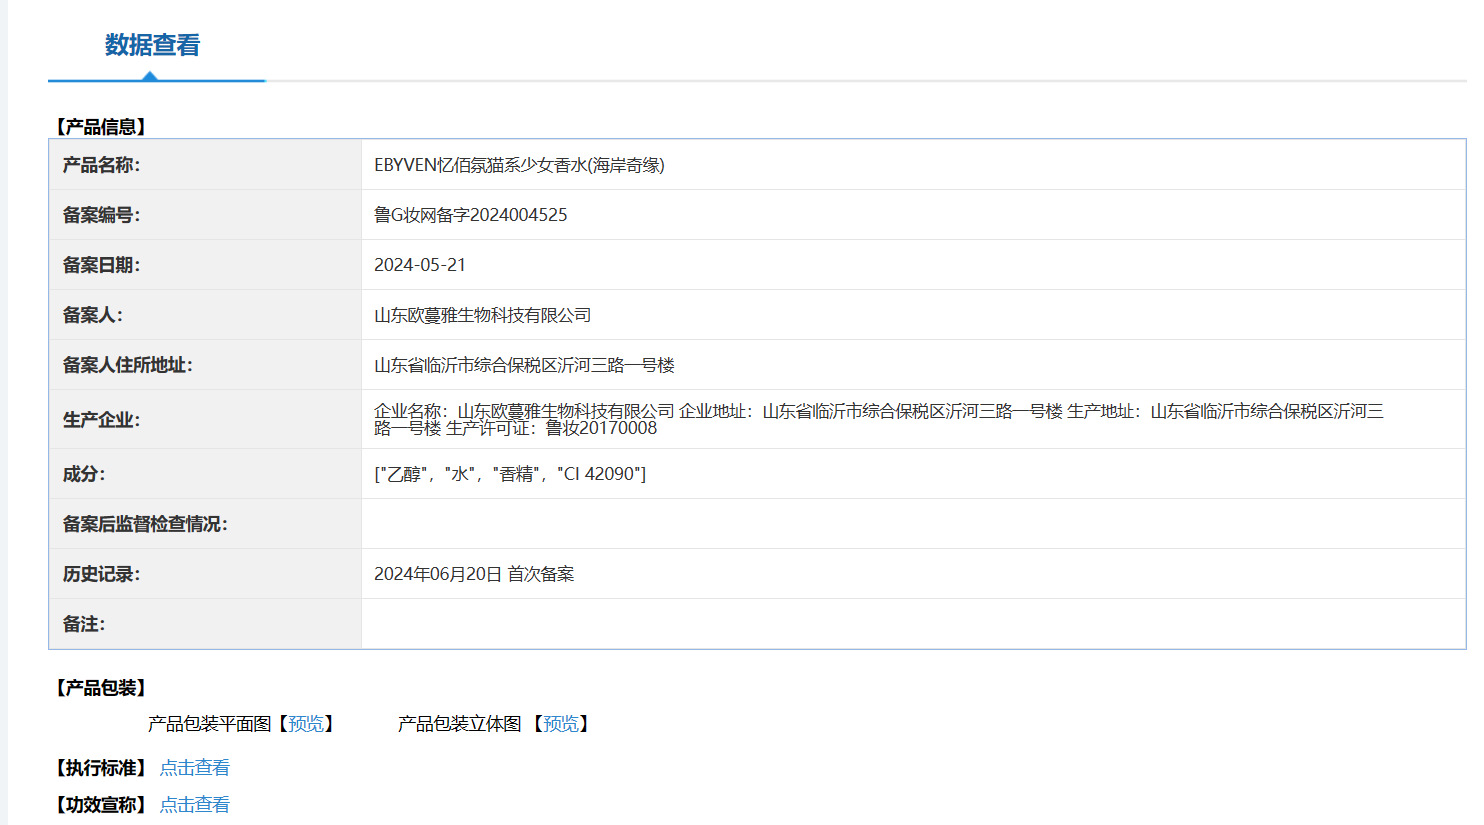Image resolution: width=1484 pixels, height=825 pixels.
Task: Click the 备案编号 row label
Action: point(101,215)
